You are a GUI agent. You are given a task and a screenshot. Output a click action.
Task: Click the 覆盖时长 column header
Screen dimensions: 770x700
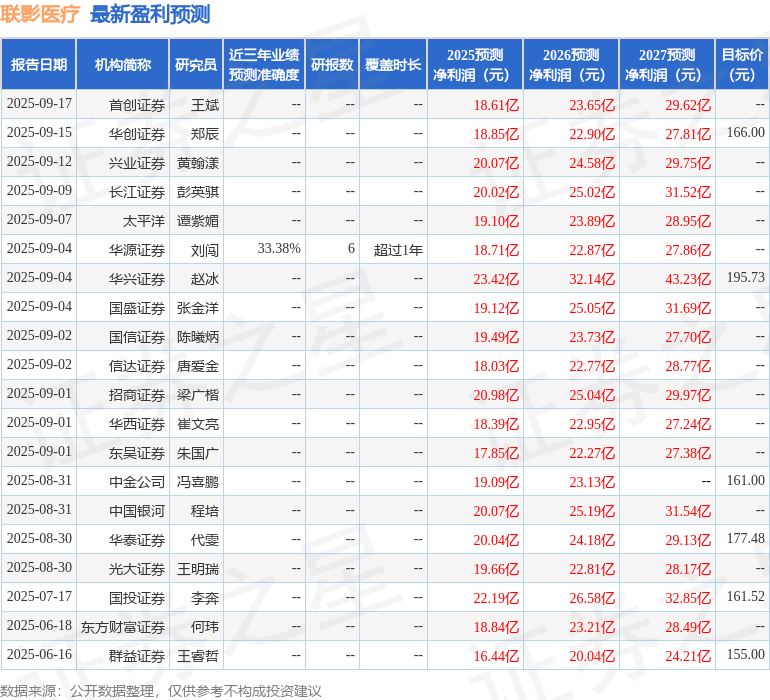(393, 65)
